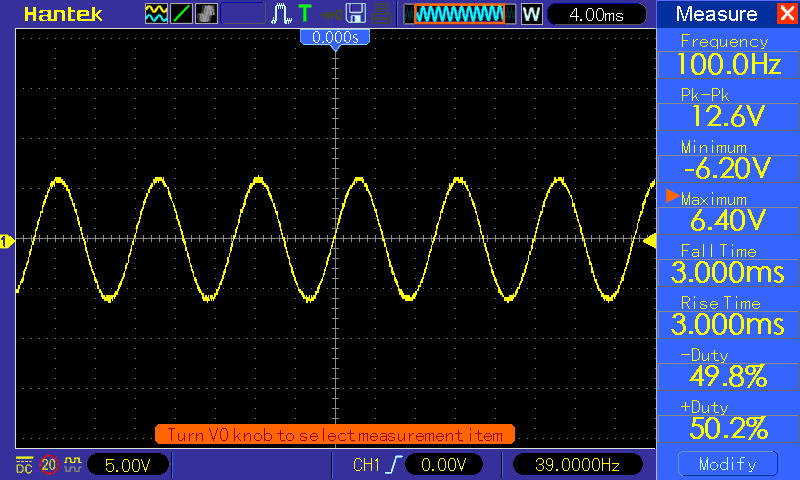Click the 0.000s horizontal trigger position marker
The height and width of the screenshot is (480, 800).
[x=335, y=38]
